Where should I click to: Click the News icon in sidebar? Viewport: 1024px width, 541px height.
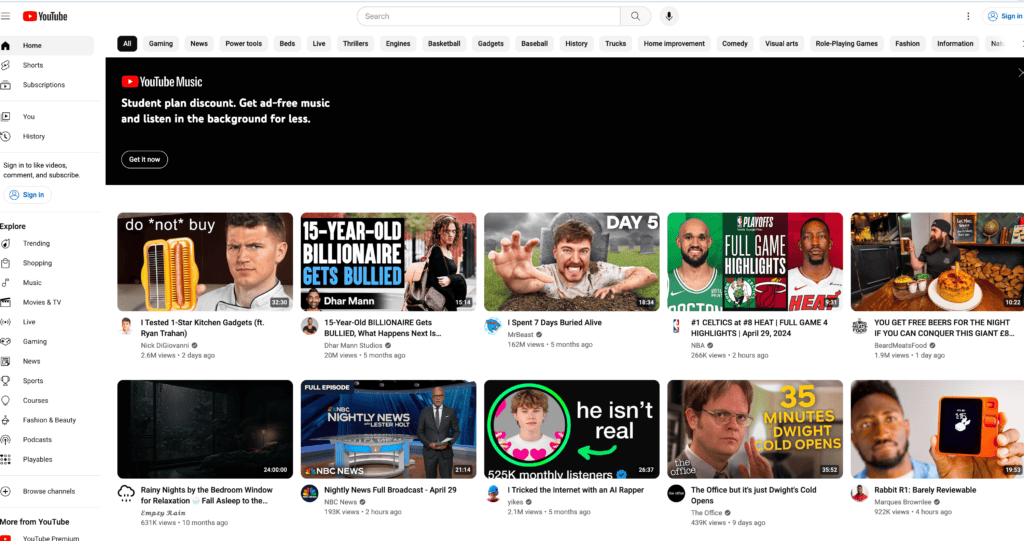pyautogui.click(x=6, y=361)
